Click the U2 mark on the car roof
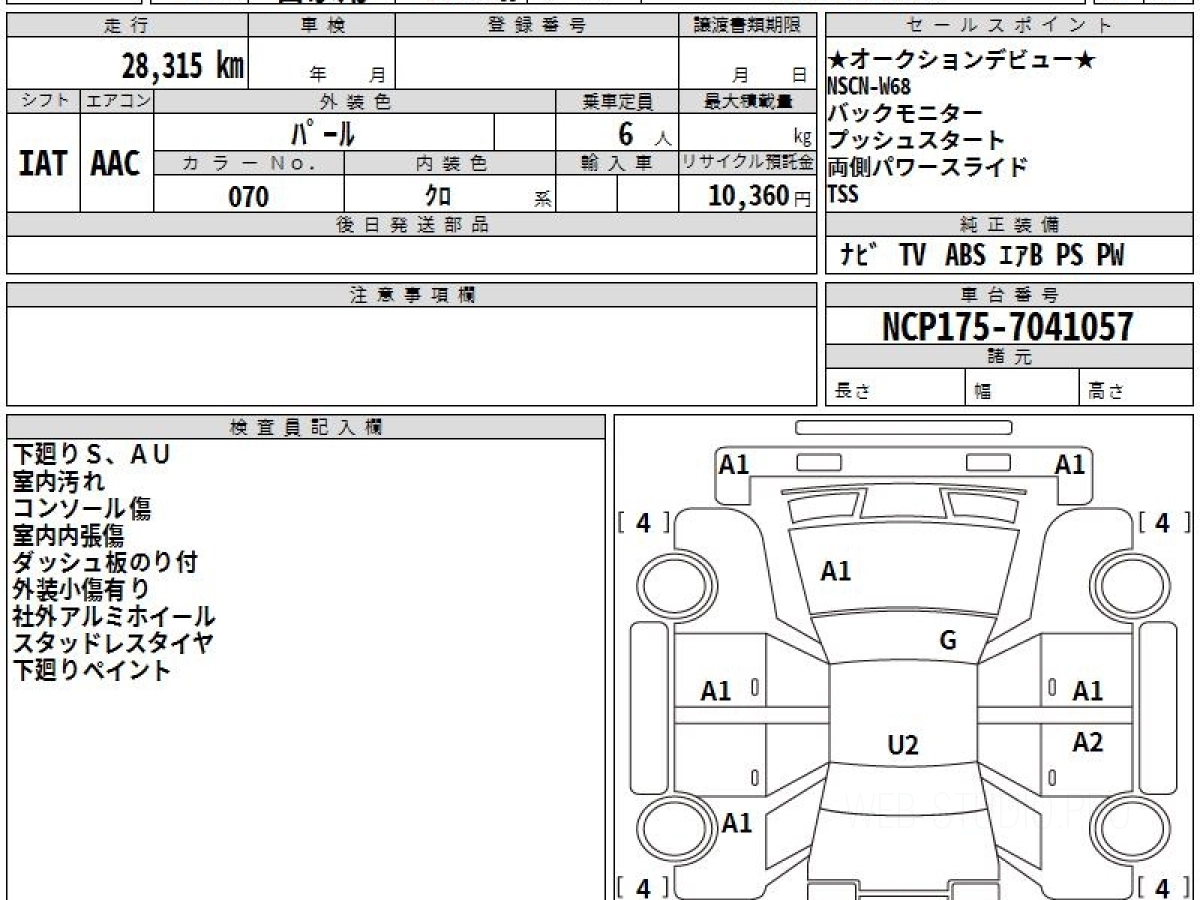1200x900 pixels. [x=903, y=745]
